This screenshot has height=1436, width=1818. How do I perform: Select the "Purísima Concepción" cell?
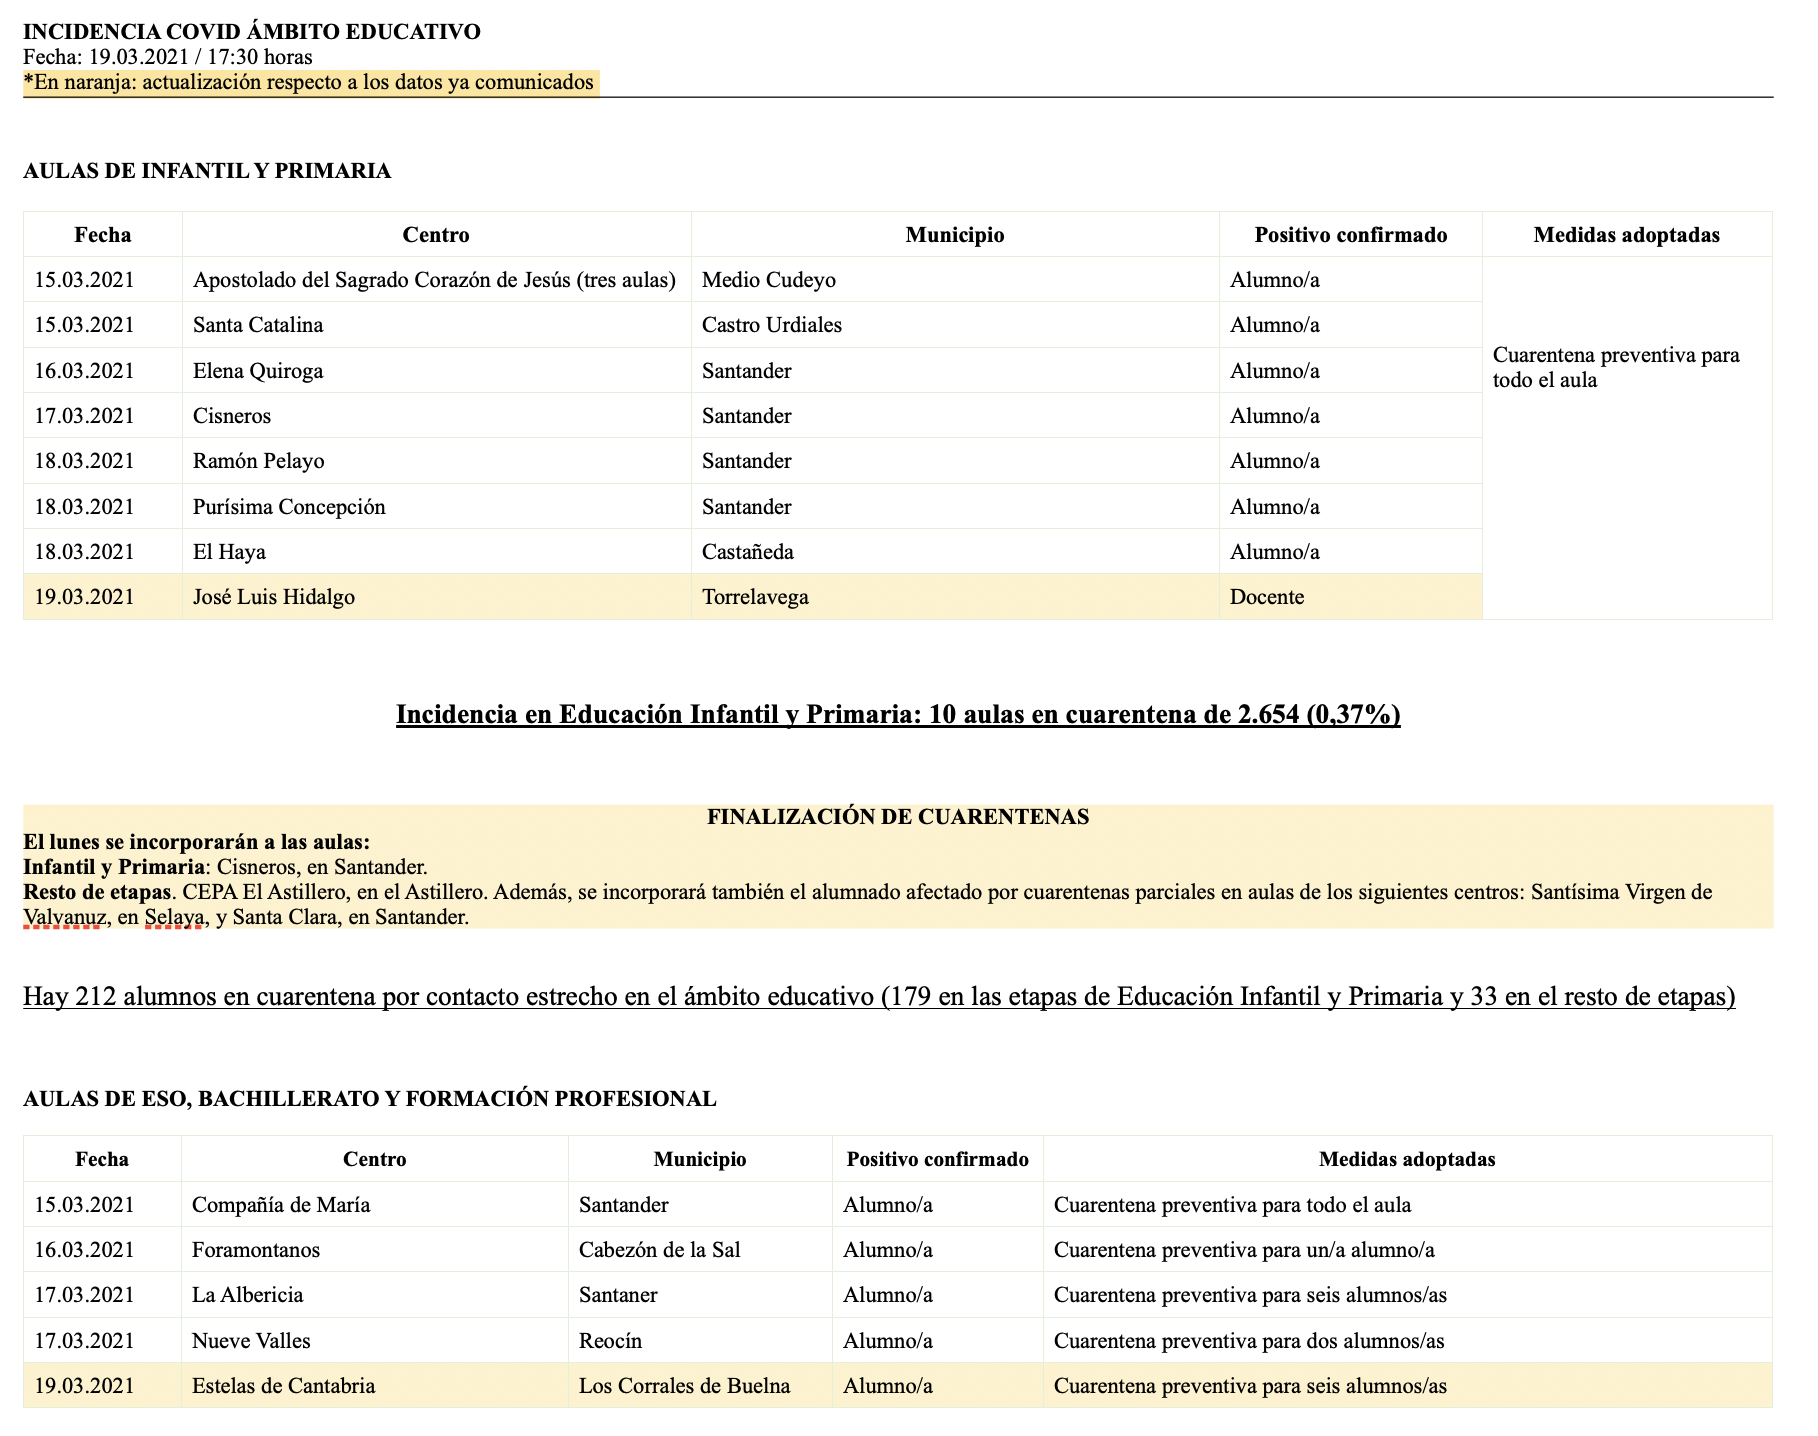point(289,507)
